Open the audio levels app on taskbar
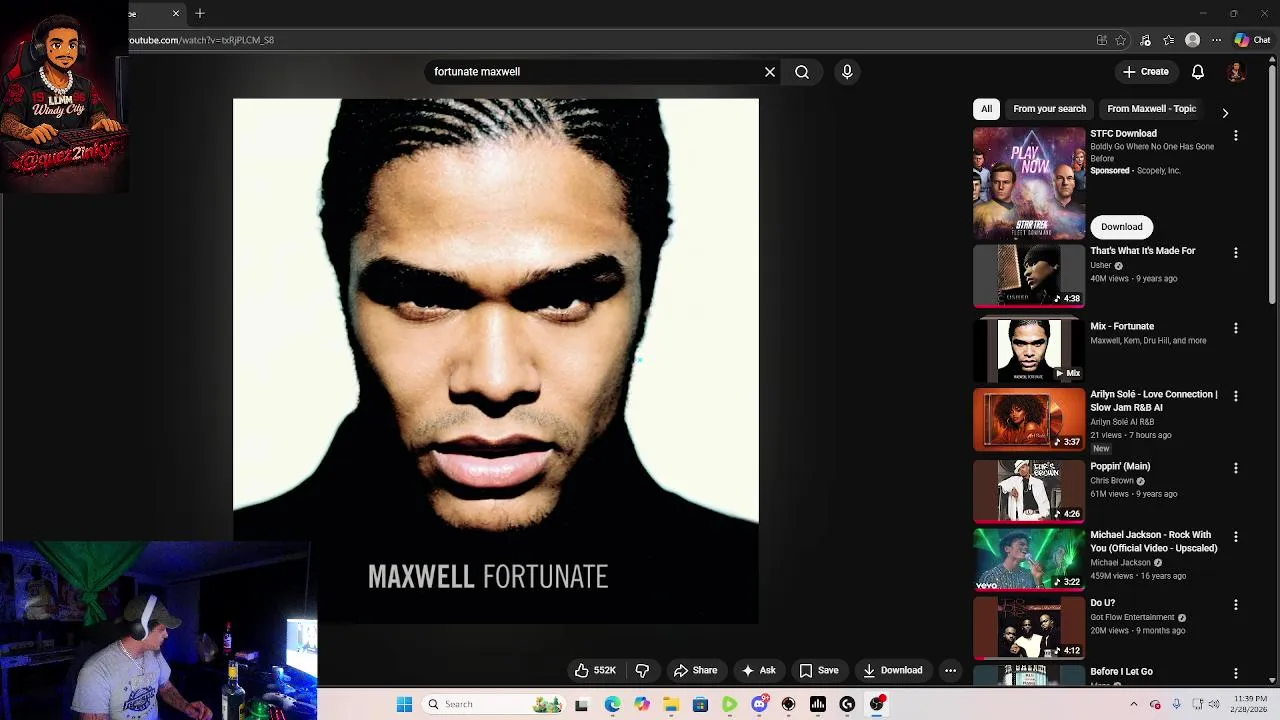1280x720 pixels. click(818, 705)
